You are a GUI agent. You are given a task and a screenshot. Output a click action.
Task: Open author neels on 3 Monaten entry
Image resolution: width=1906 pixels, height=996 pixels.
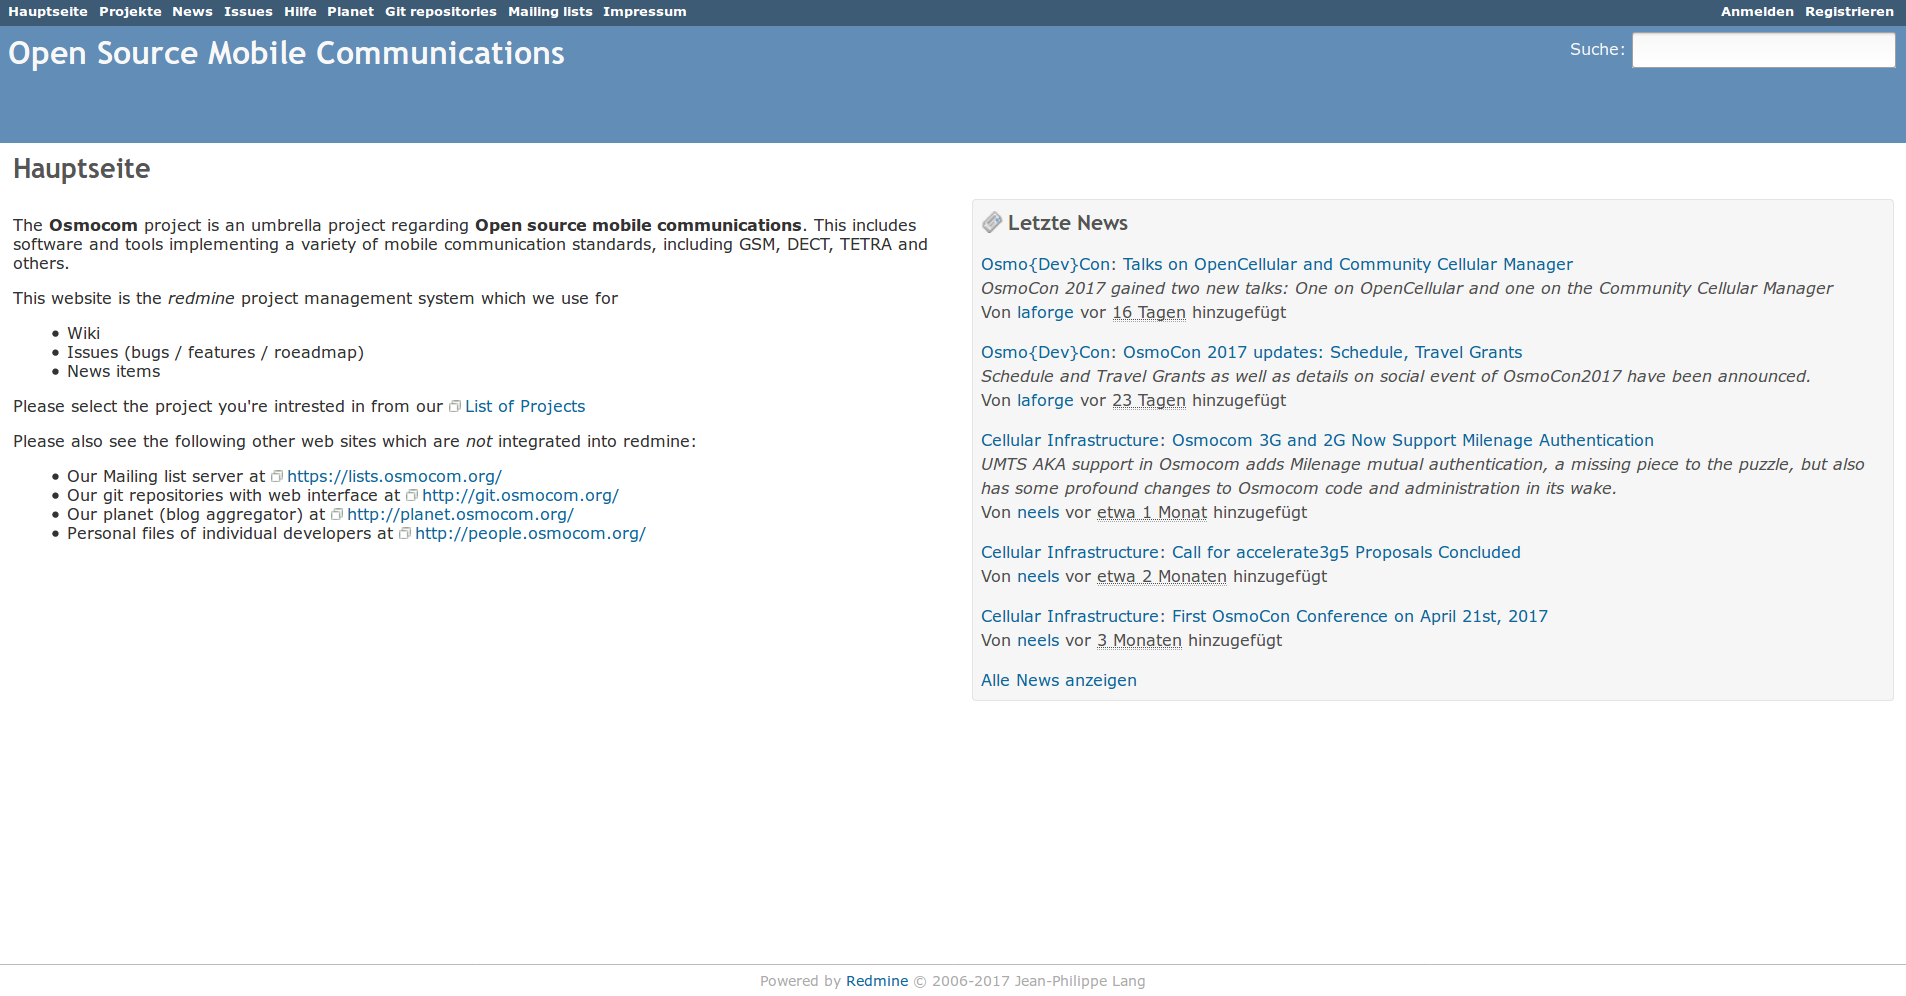tap(1038, 640)
